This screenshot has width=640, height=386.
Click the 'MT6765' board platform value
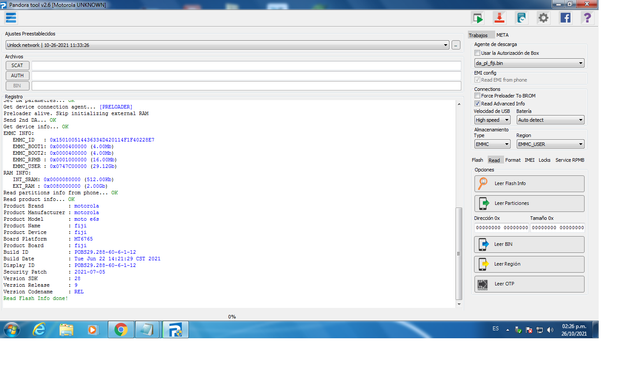83,239
